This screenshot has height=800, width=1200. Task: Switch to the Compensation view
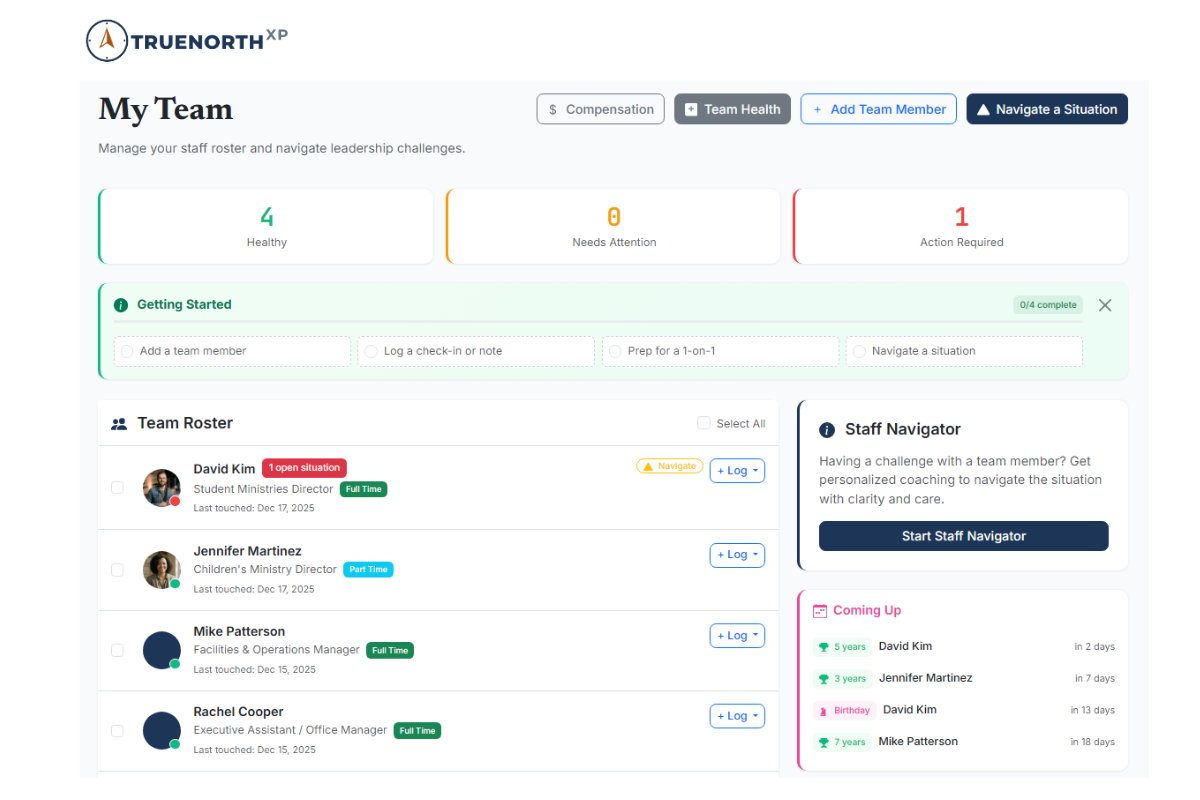point(600,109)
